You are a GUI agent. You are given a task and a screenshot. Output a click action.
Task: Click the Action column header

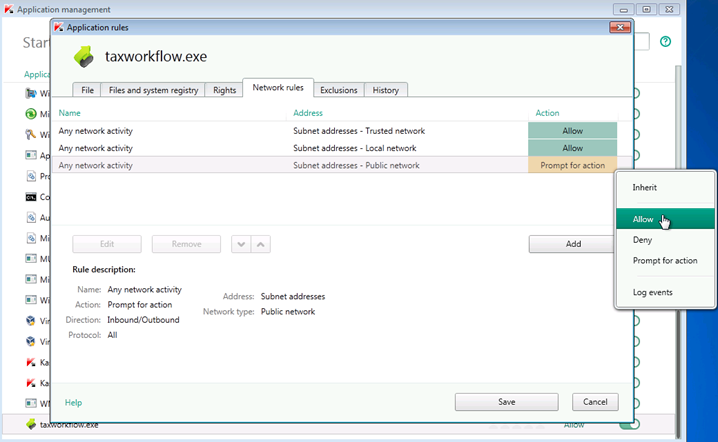(547, 113)
